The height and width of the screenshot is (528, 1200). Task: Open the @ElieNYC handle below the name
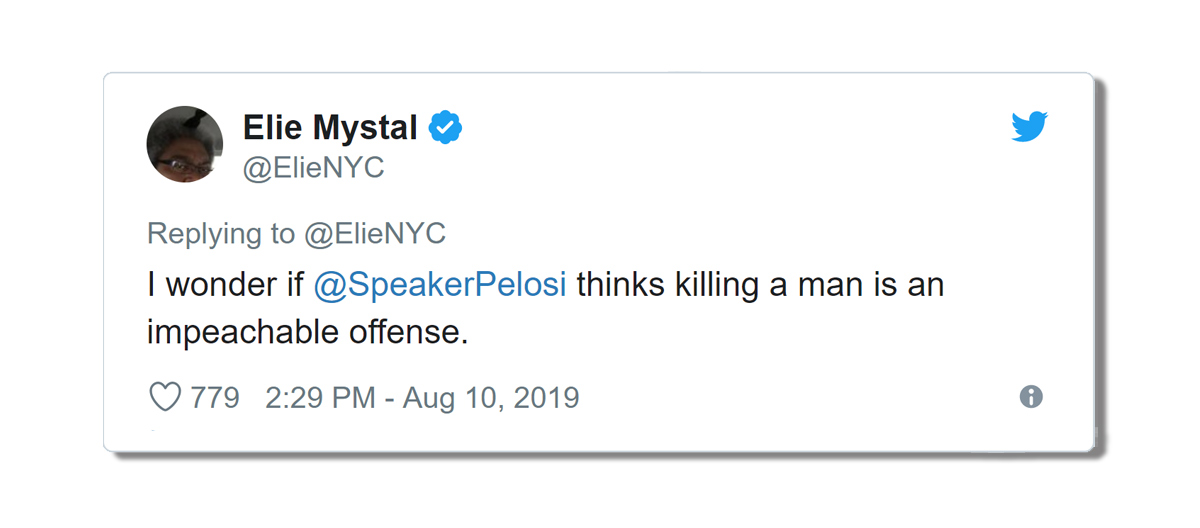(313, 168)
